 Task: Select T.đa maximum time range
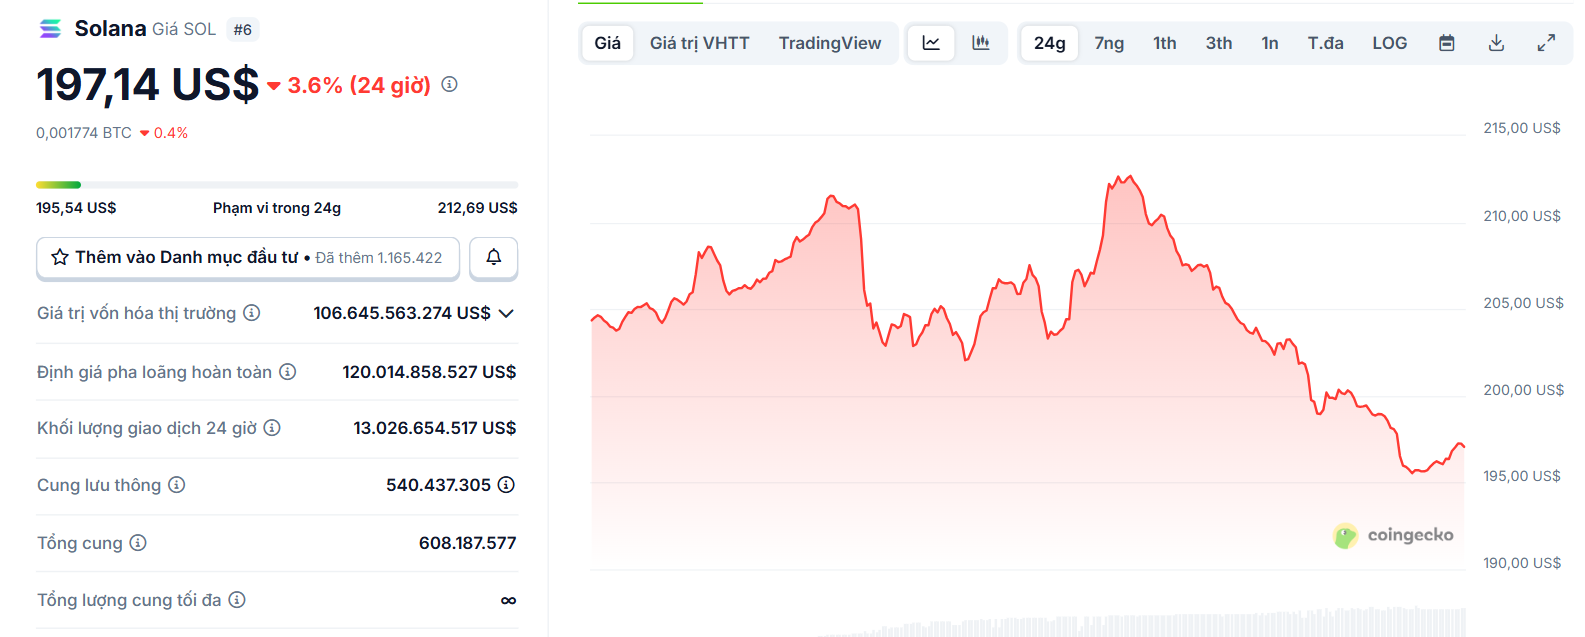click(1325, 43)
